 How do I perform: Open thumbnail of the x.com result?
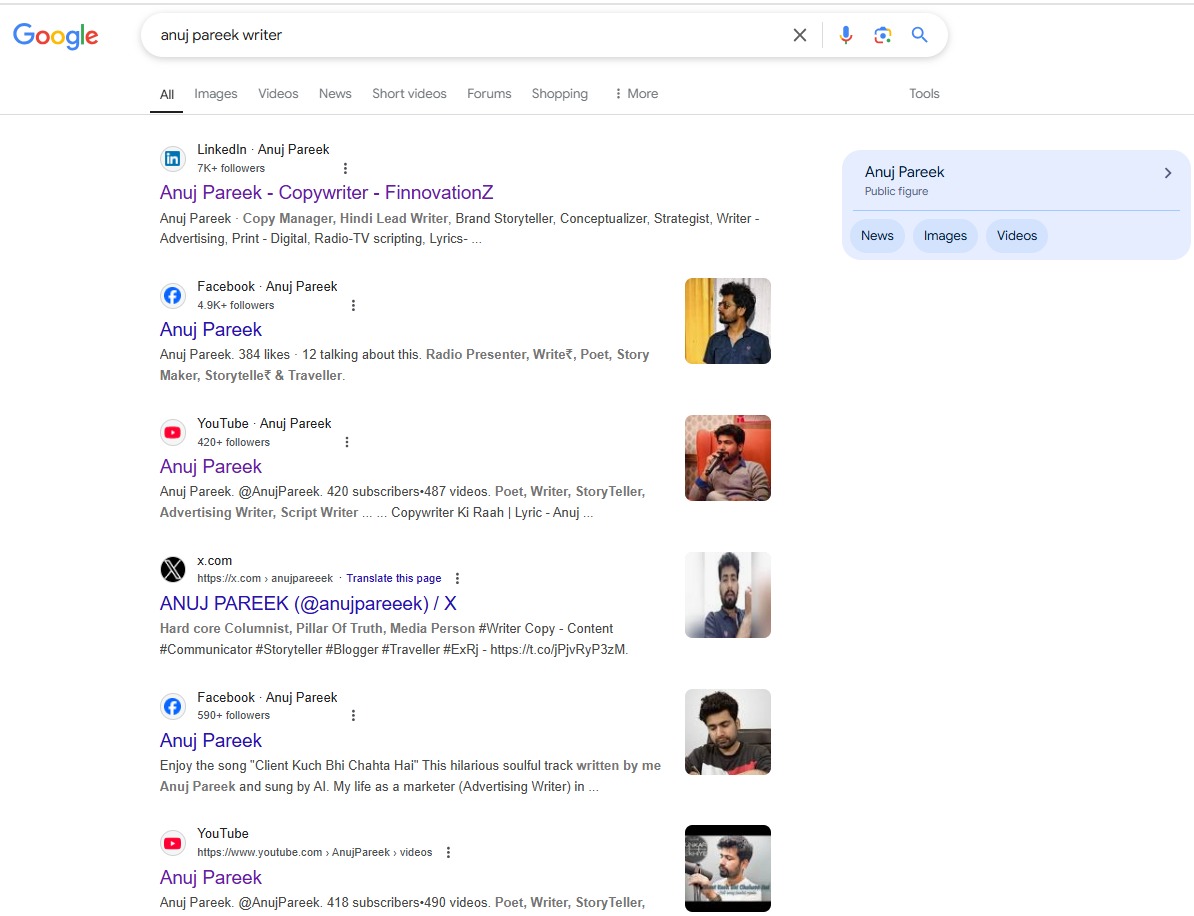[x=727, y=595]
